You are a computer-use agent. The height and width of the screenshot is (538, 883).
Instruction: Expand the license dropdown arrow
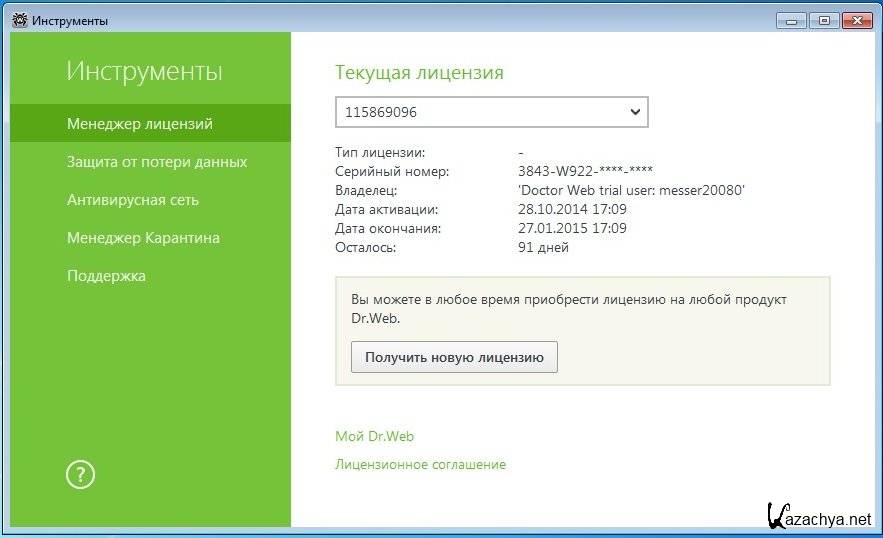click(x=635, y=113)
